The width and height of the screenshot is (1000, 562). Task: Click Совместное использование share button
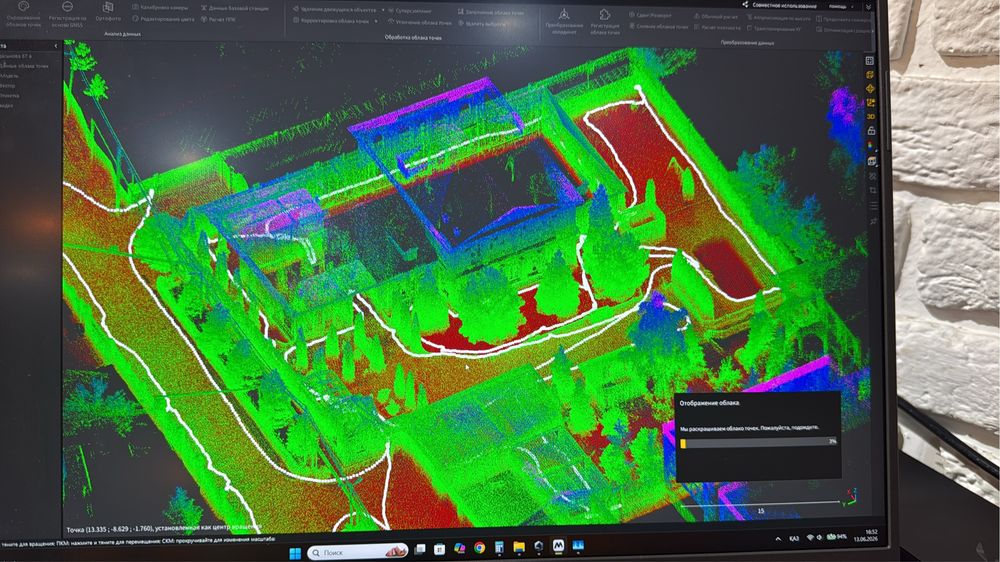coord(779,5)
